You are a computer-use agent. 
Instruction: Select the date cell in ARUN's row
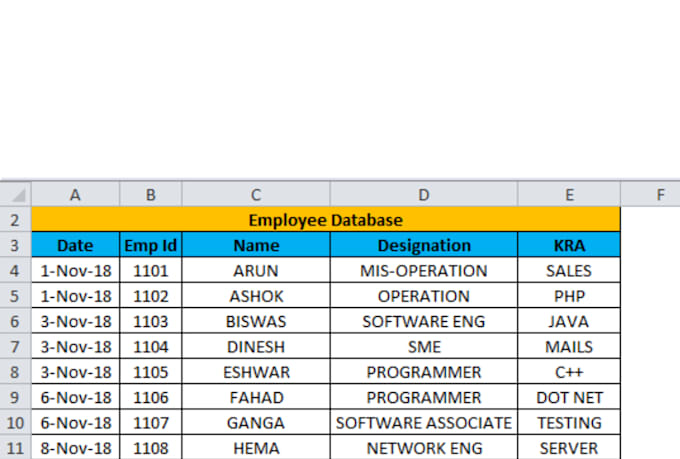[x=75, y=270]
